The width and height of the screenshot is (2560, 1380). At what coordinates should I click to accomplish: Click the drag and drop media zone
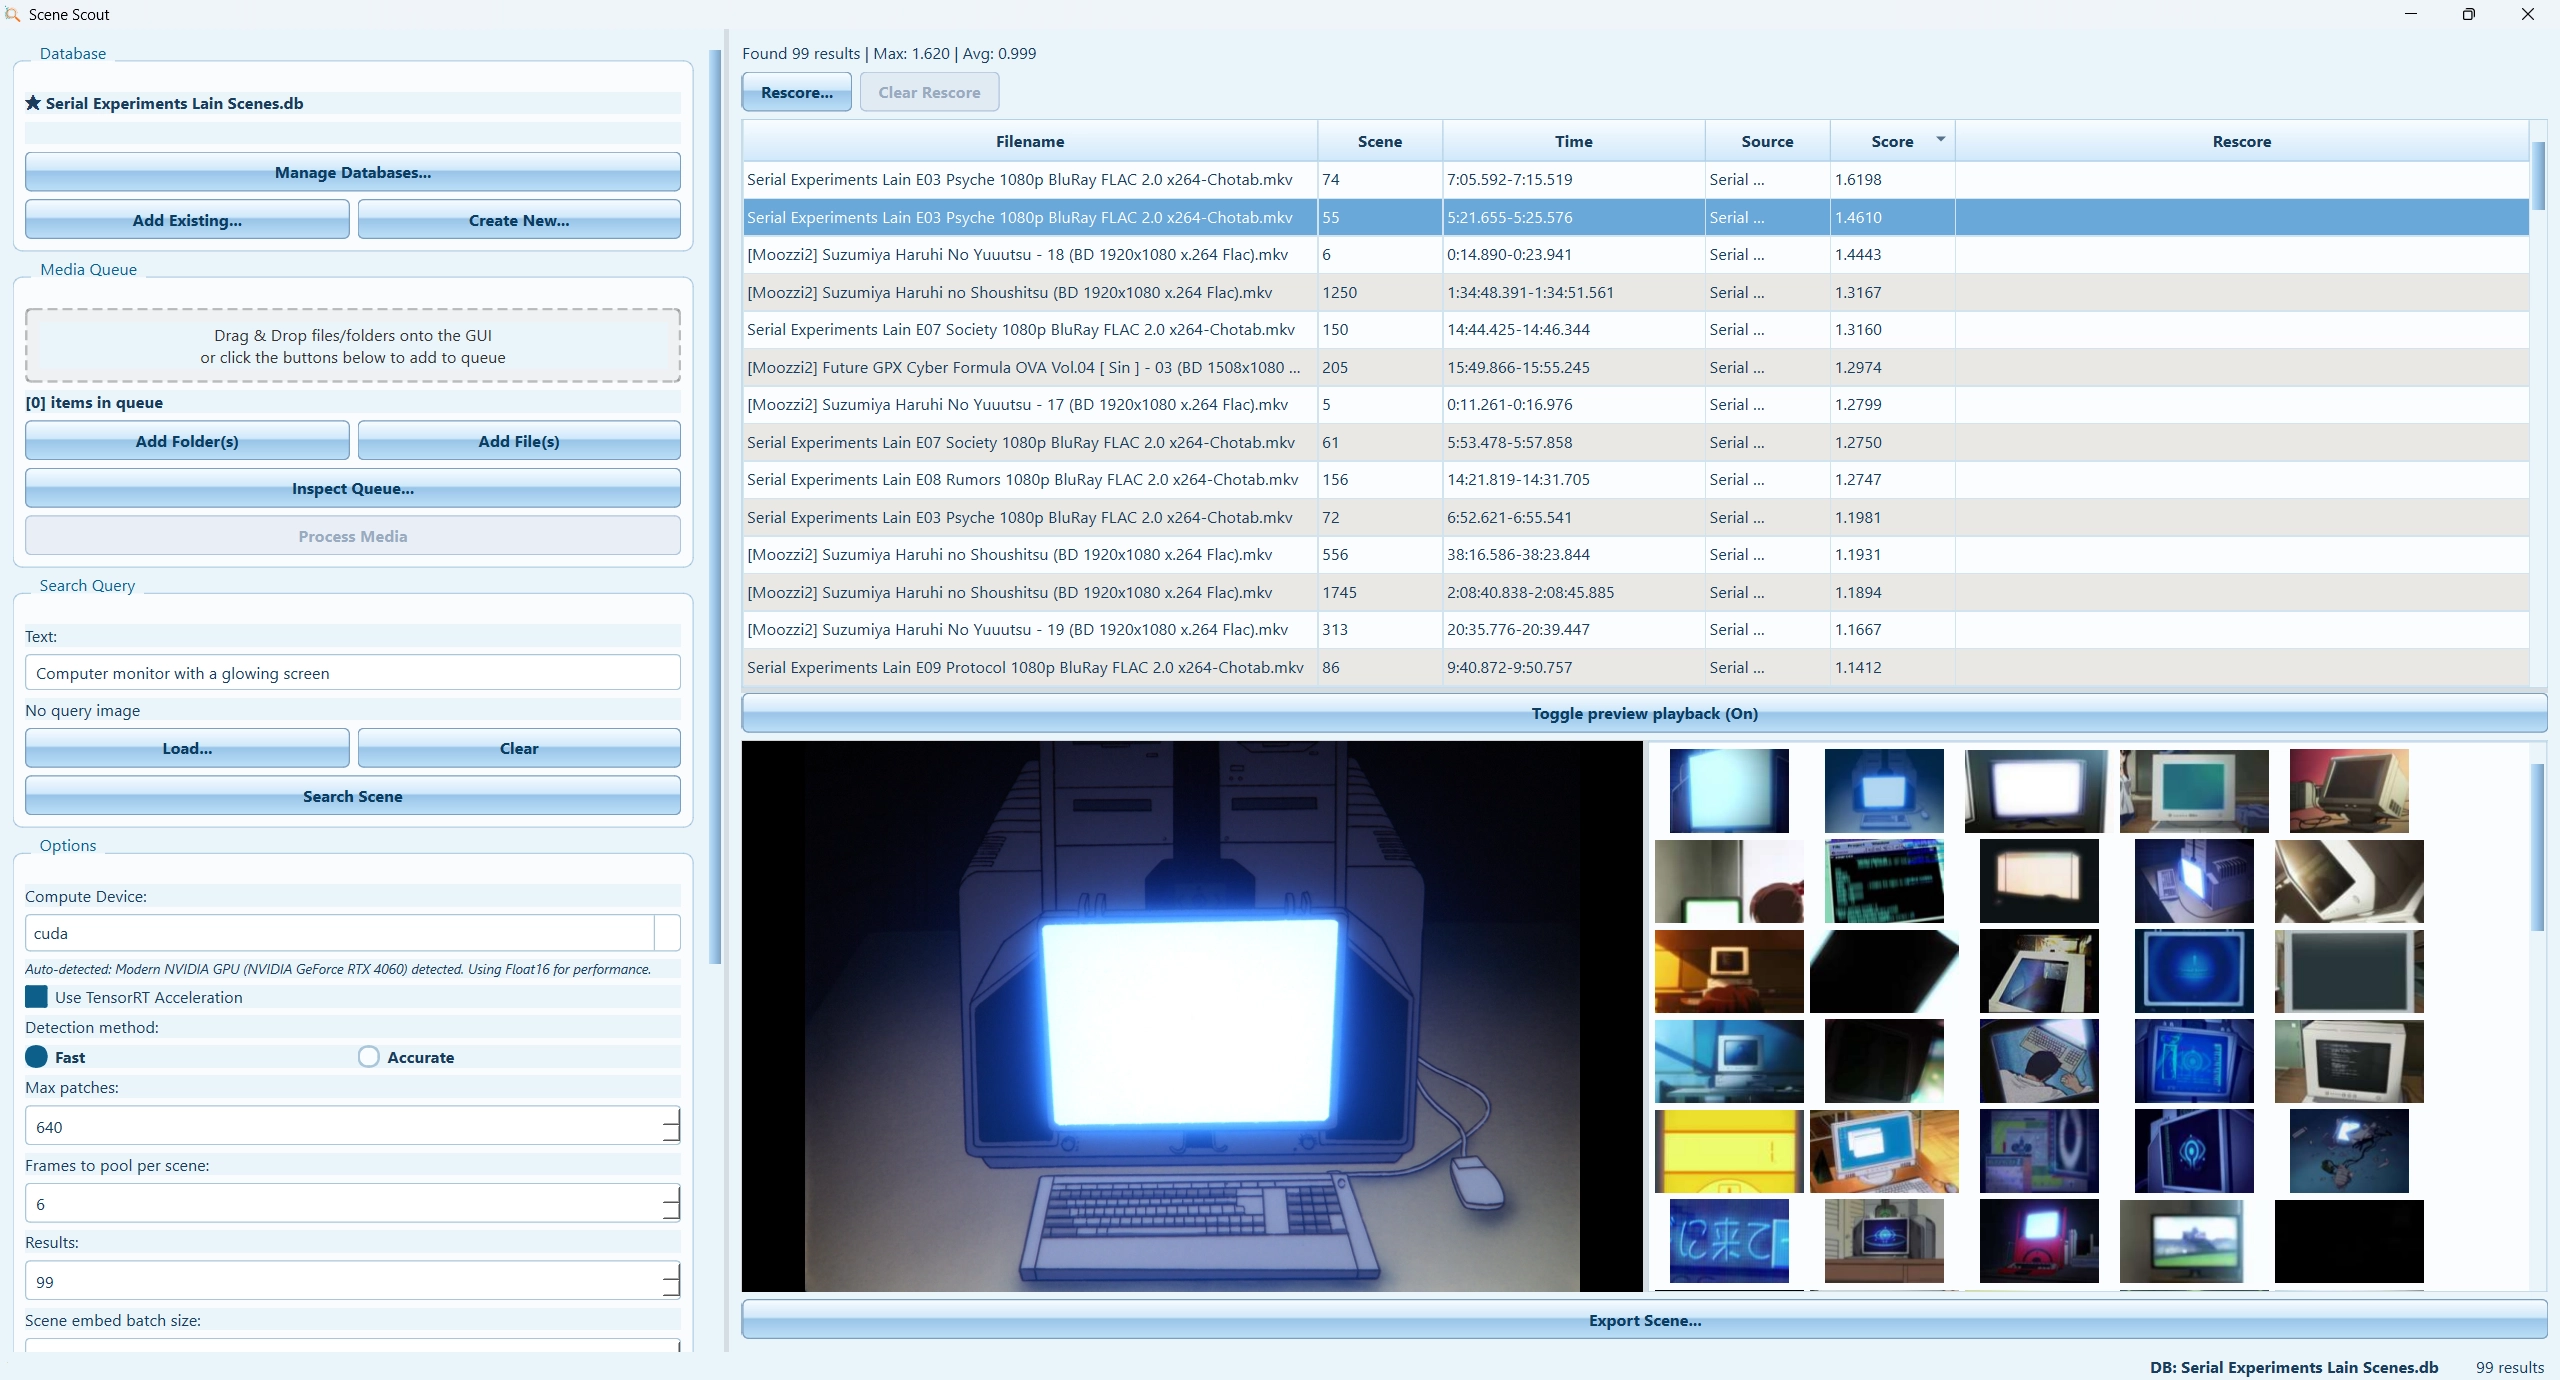353,346
